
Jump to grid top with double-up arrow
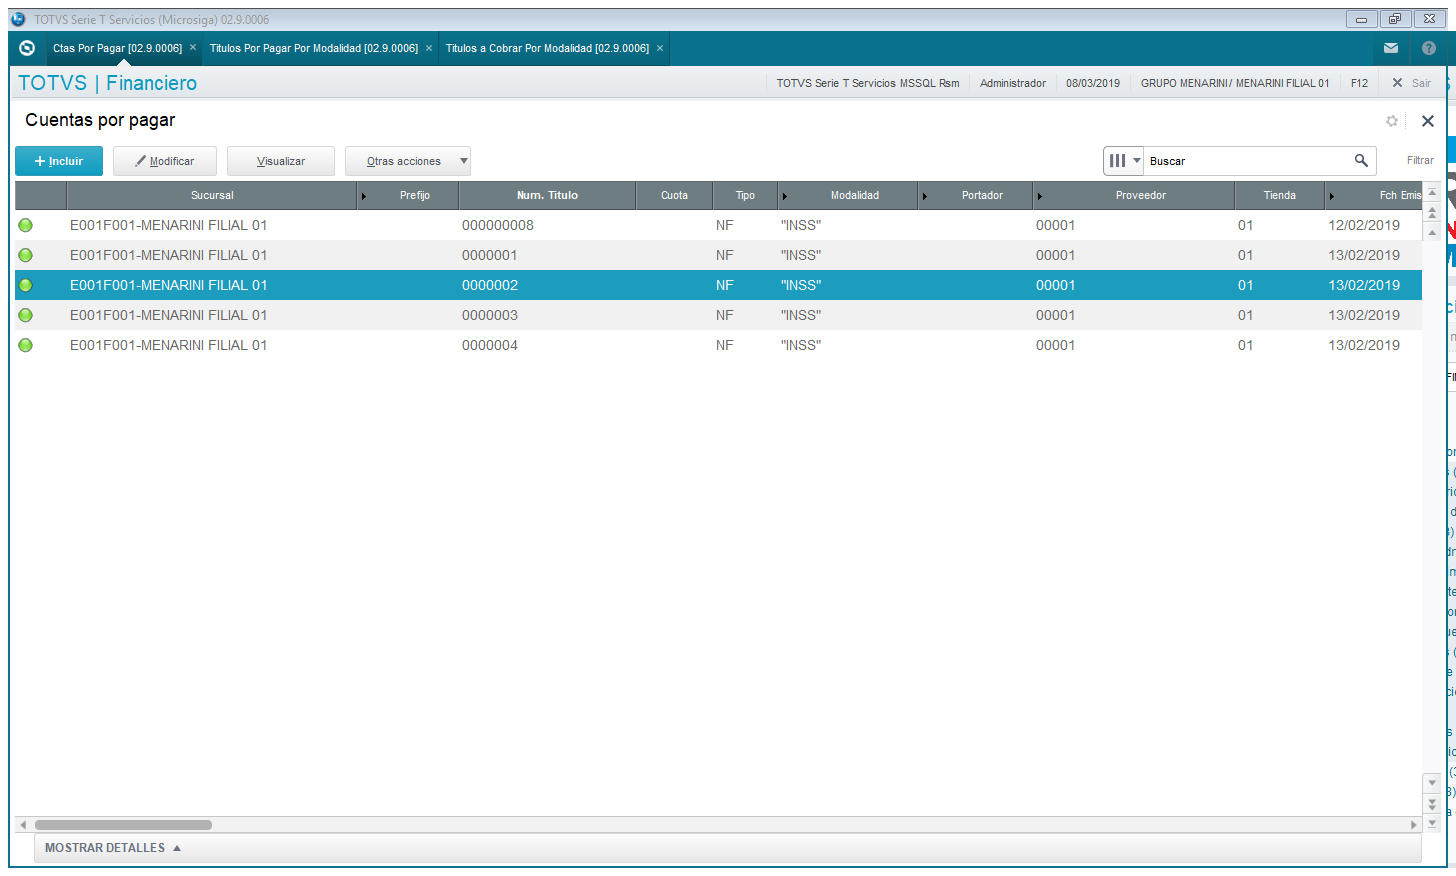[x=1432, y=213]
